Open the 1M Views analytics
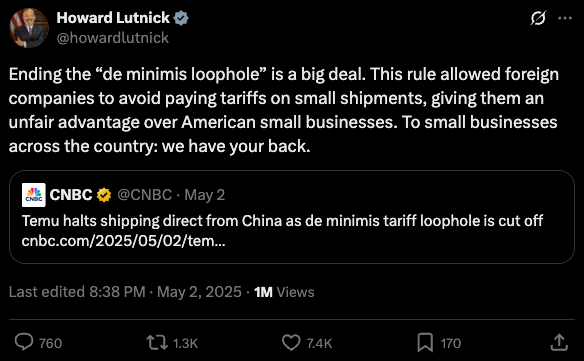The width and height of the screenshot is (584, 361). pos(284,292)
